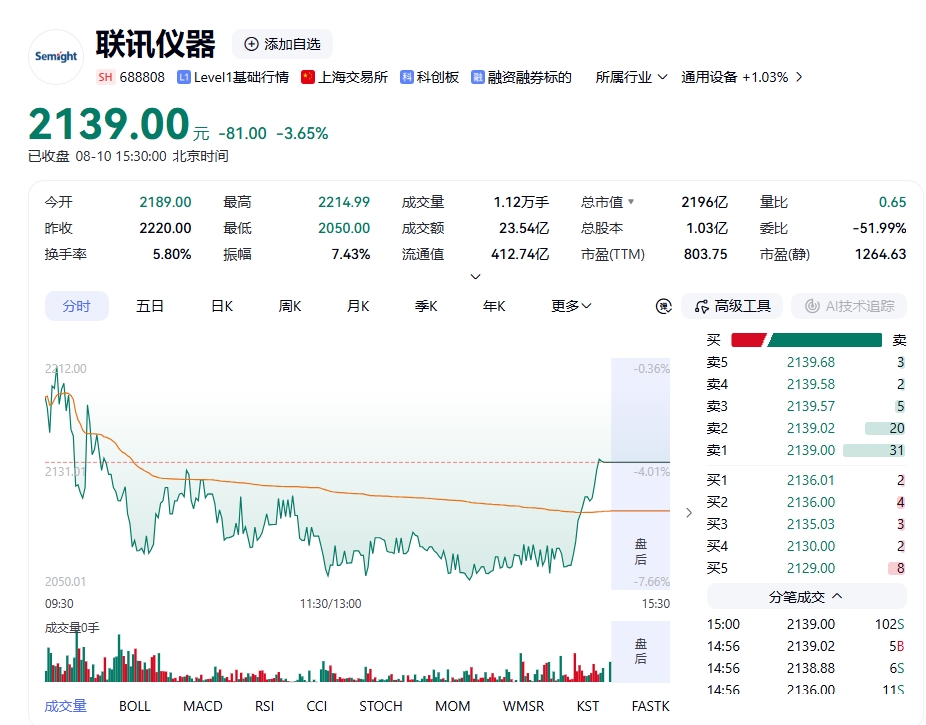
Task: Expand more quote details chevron below stats
Action: click(475, 276)
